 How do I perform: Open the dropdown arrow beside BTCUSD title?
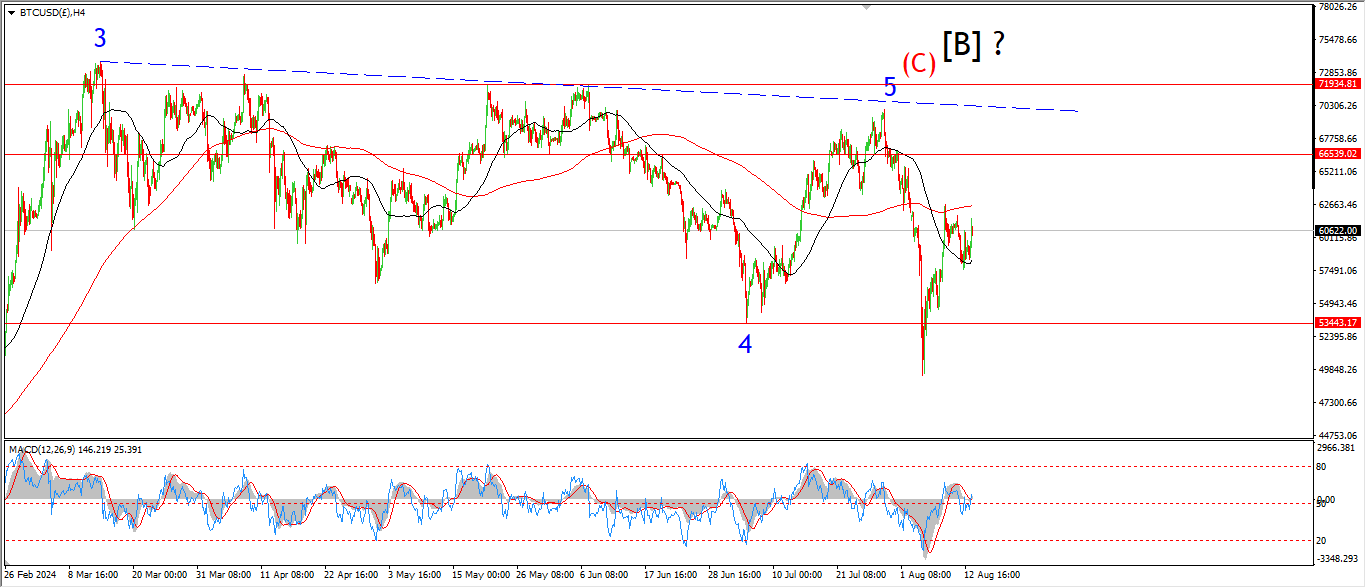point(11,13)
